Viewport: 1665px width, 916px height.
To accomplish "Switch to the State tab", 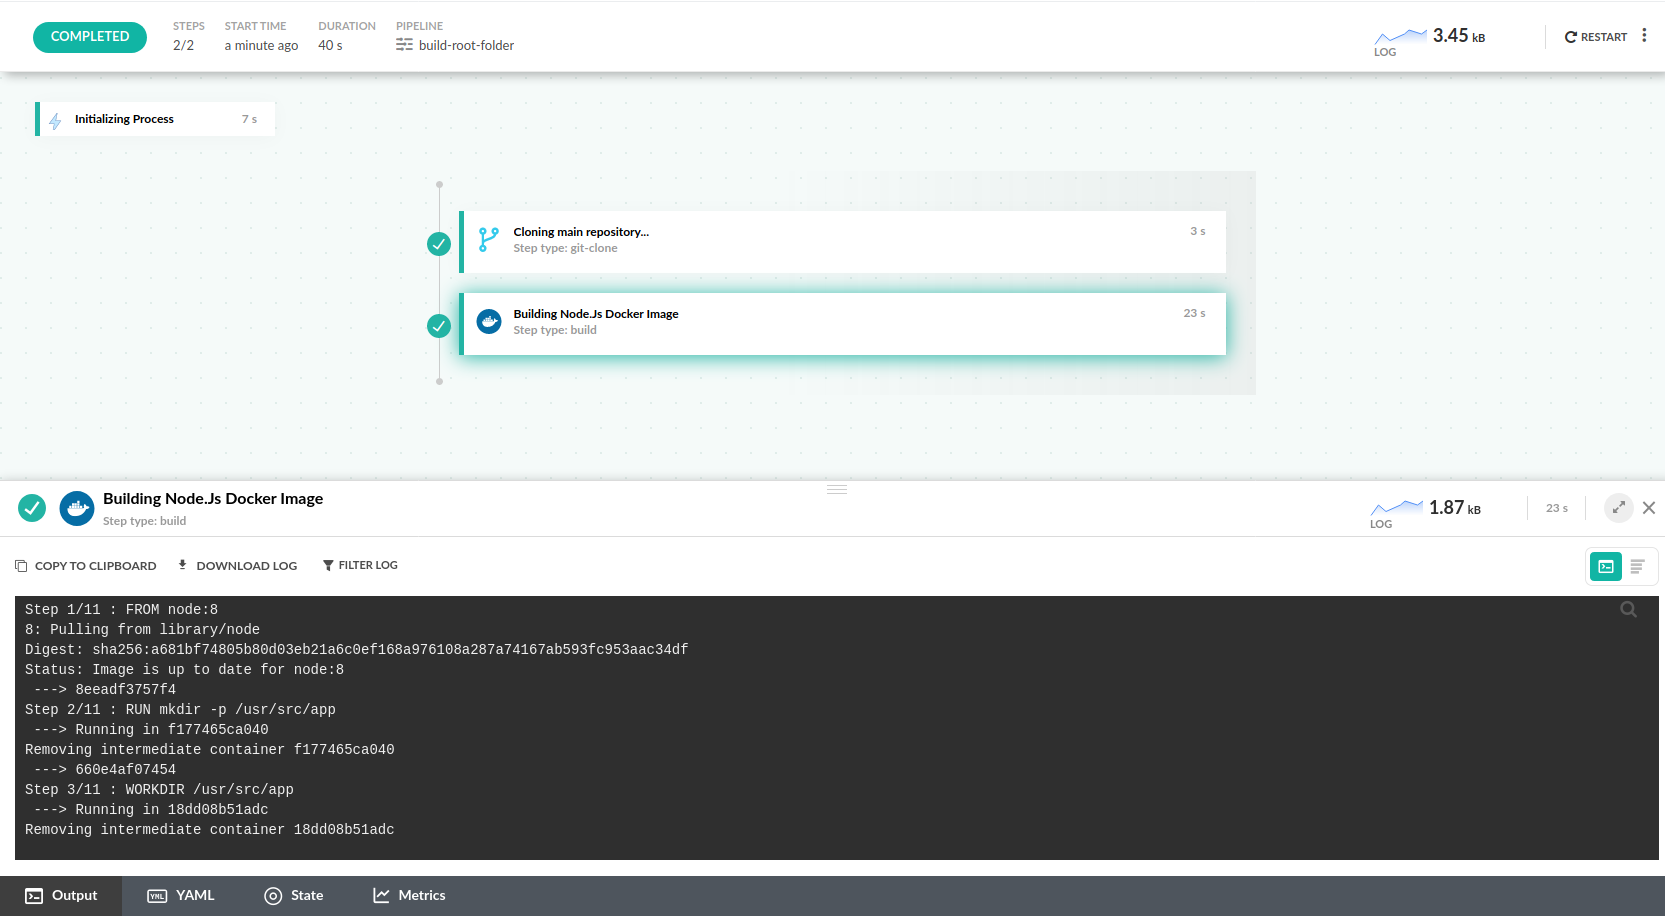I will point(294,896).
